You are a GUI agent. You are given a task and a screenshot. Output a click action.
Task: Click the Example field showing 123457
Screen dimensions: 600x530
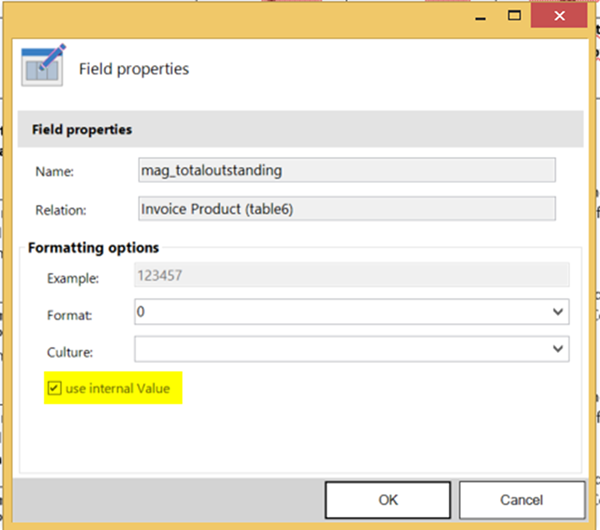[351, 276]
